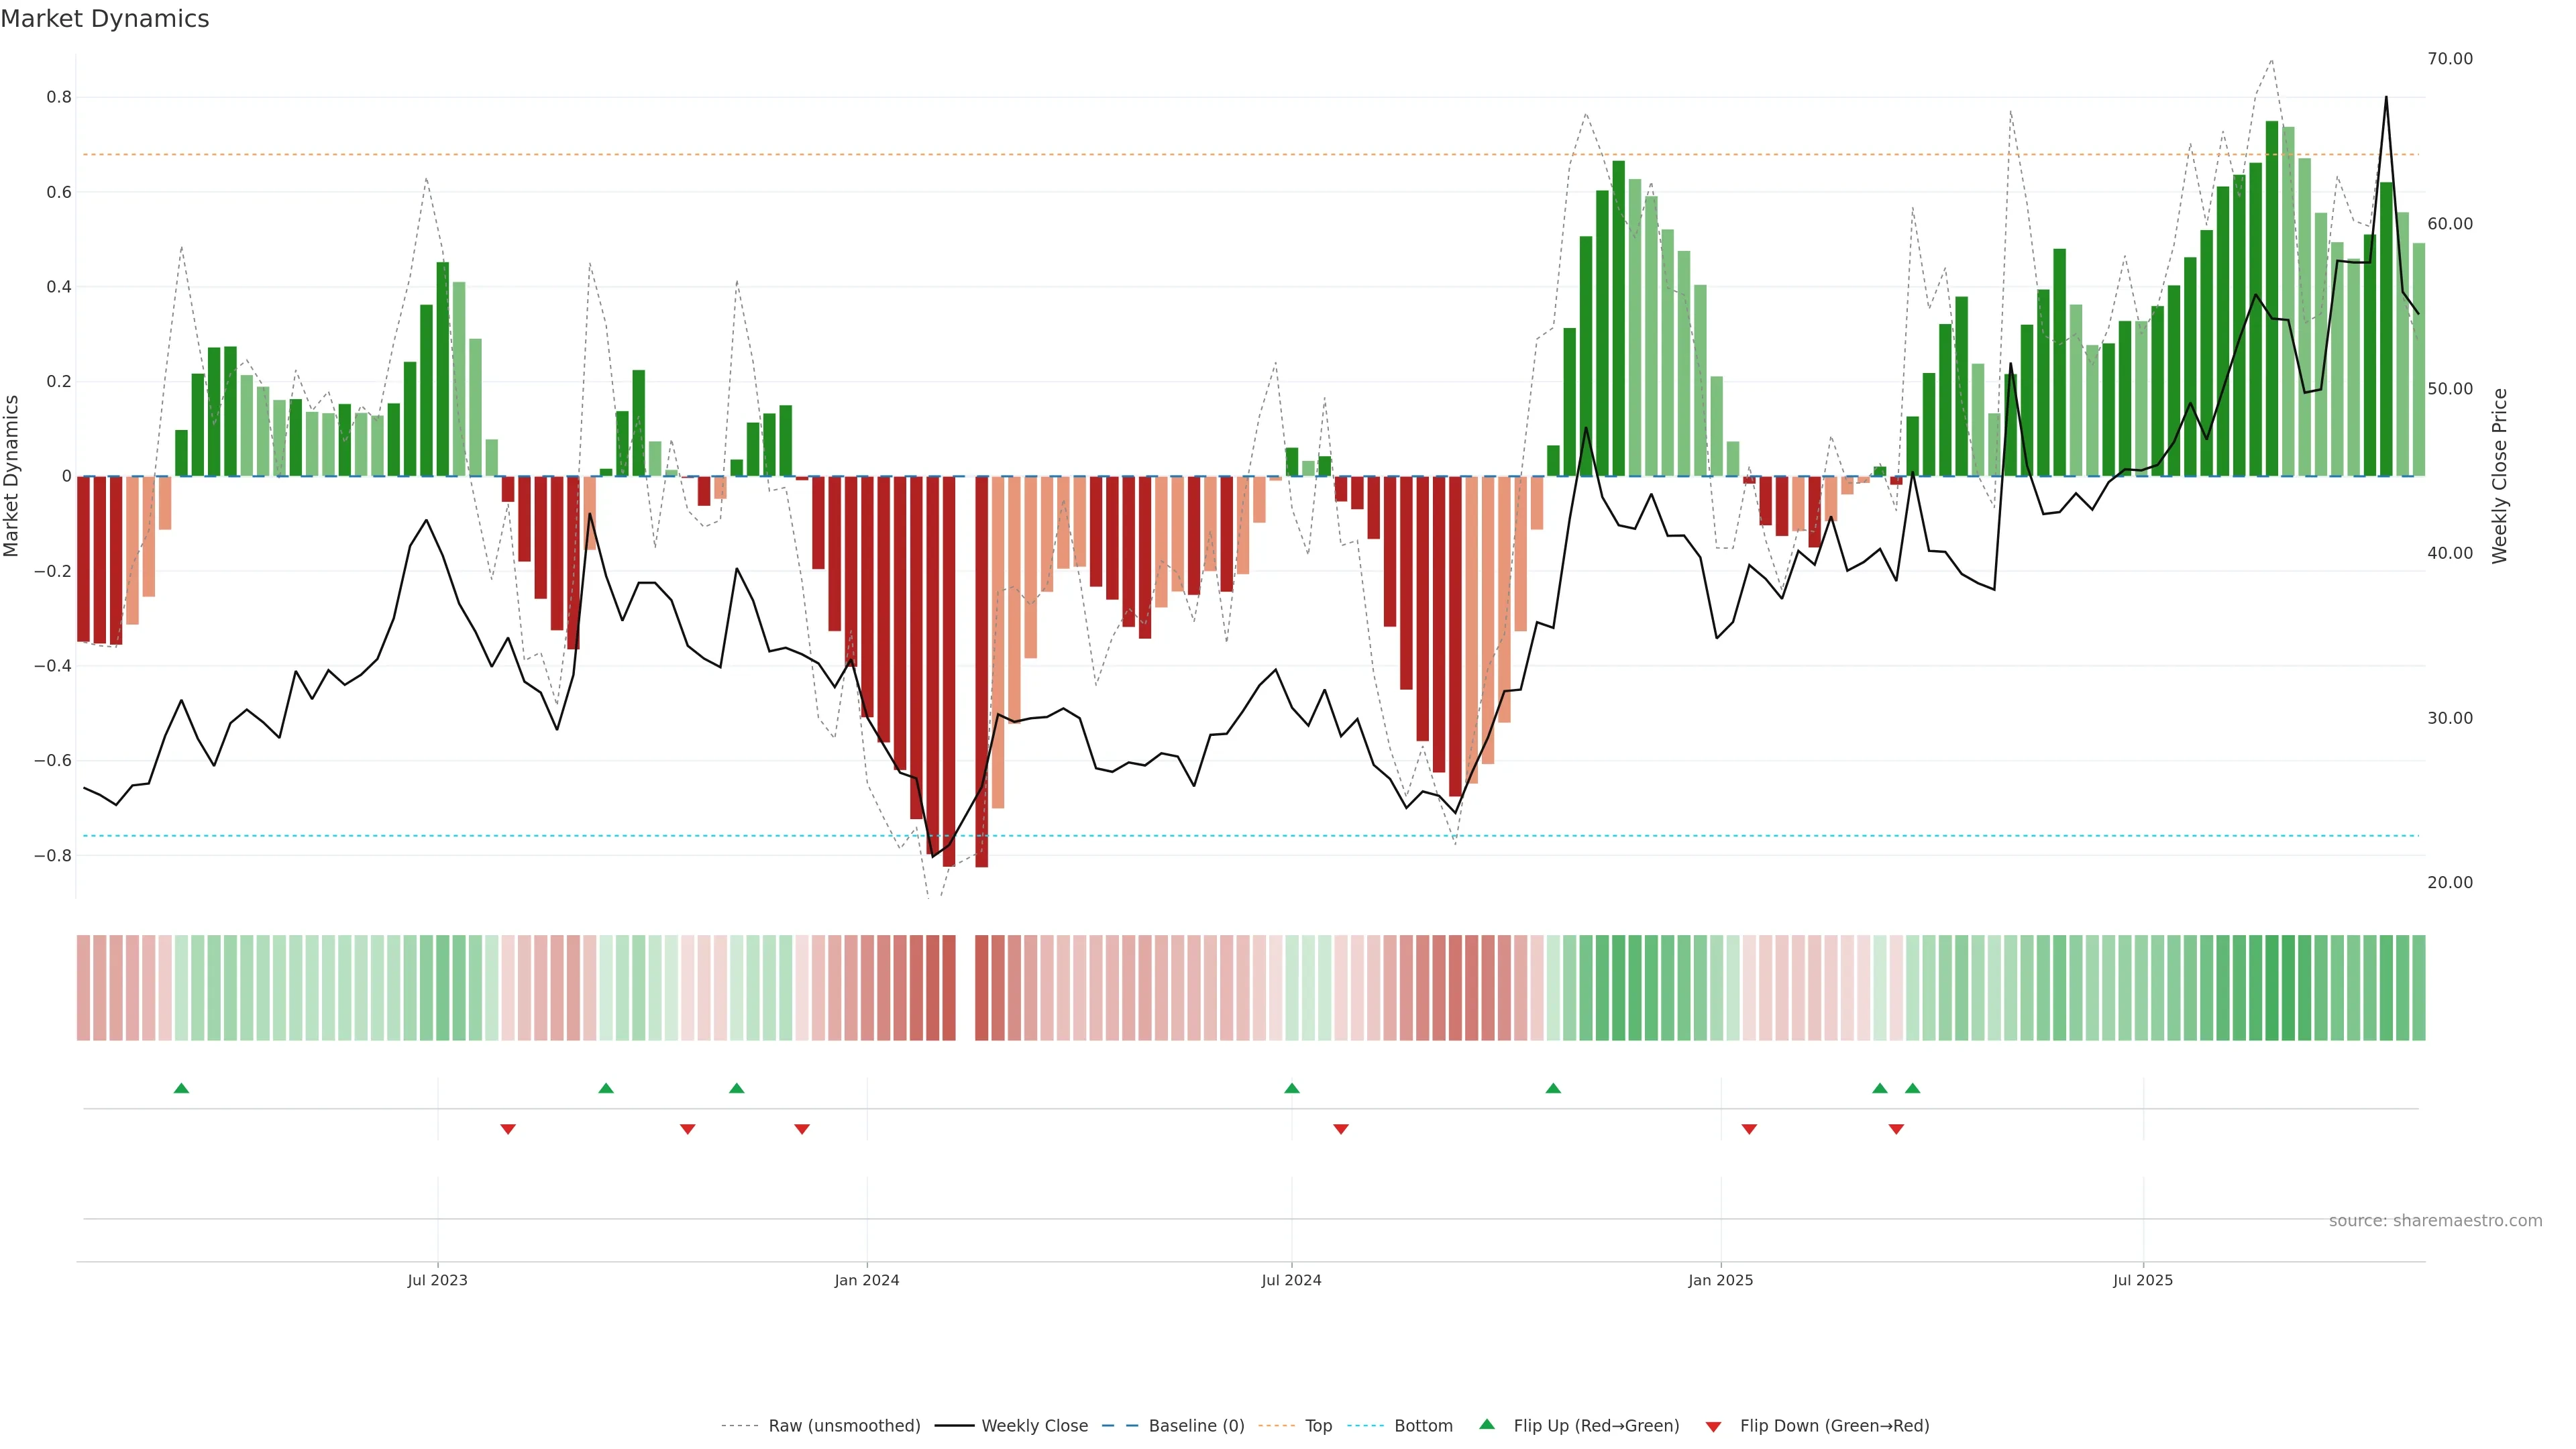Click the green triangle icon in the legend
Screen dimensions: 2576x1449
point(1487,1424)
